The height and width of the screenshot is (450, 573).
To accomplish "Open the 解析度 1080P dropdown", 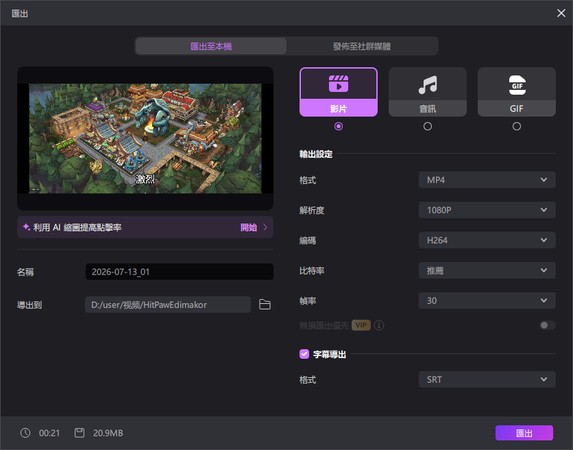I will pos(487,210).
